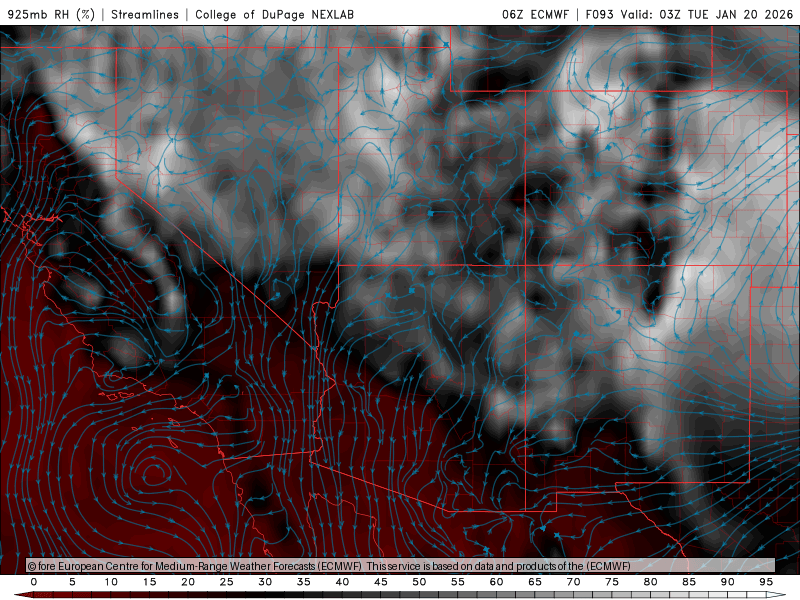Click the '30' tick on RH colorbar
The width and height of the screenshot is (800, 600).
click(265, 582)
